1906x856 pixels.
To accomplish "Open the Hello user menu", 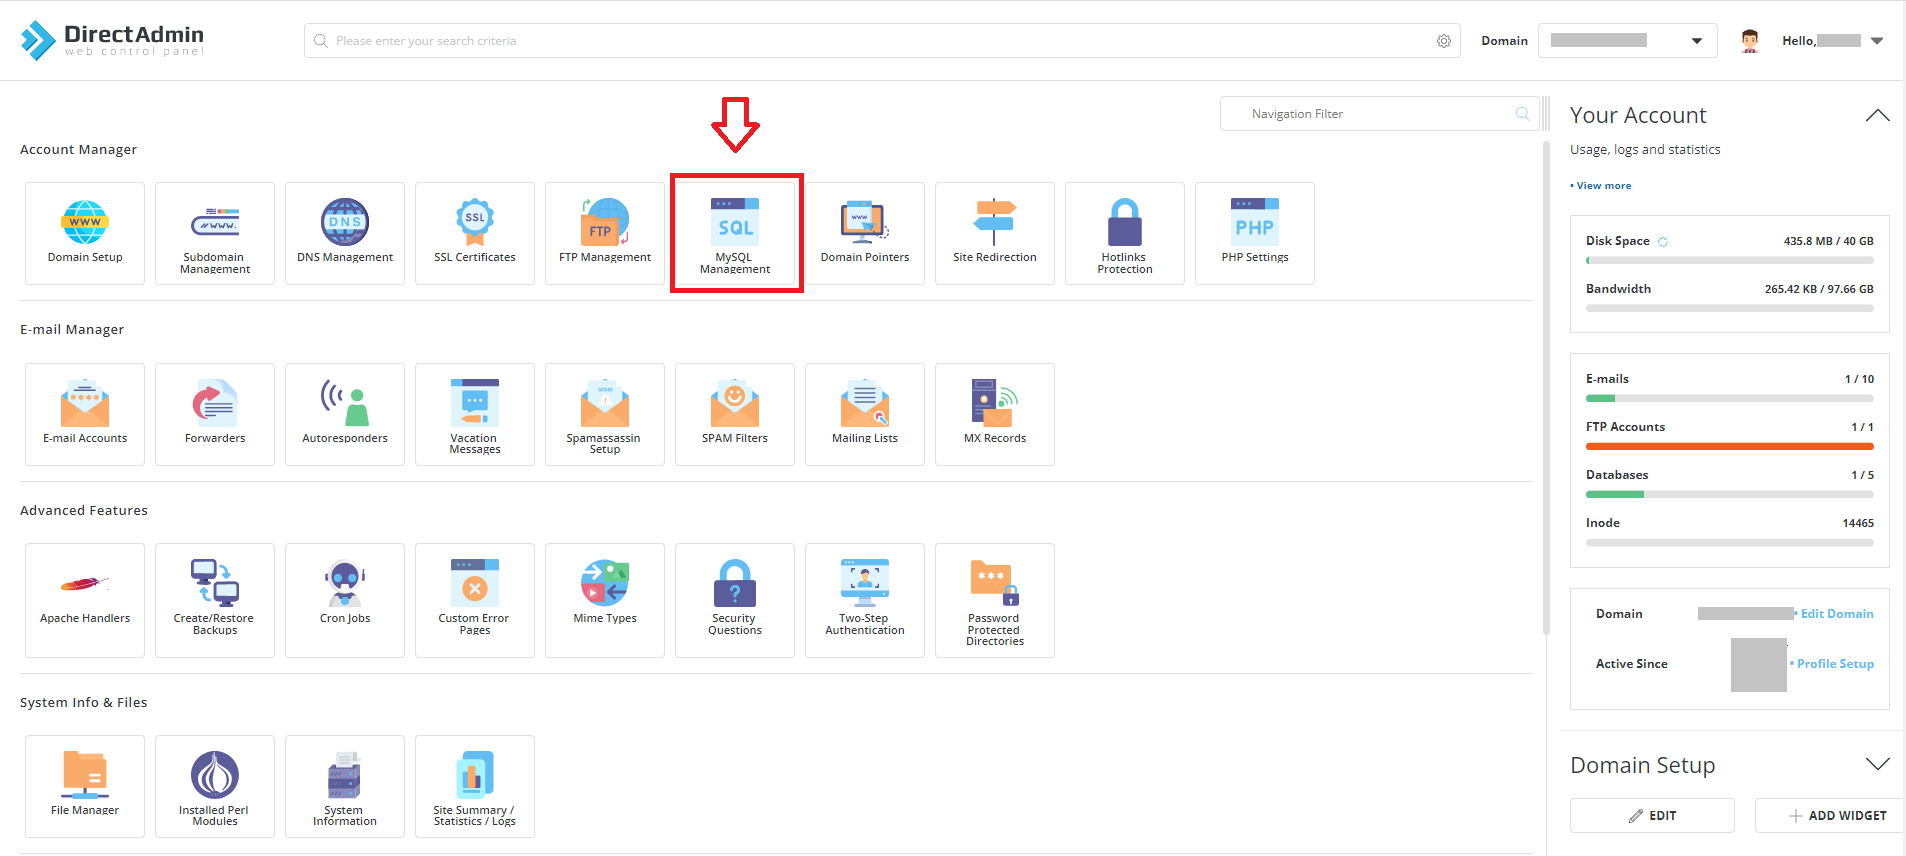I will pos(1832,41).
